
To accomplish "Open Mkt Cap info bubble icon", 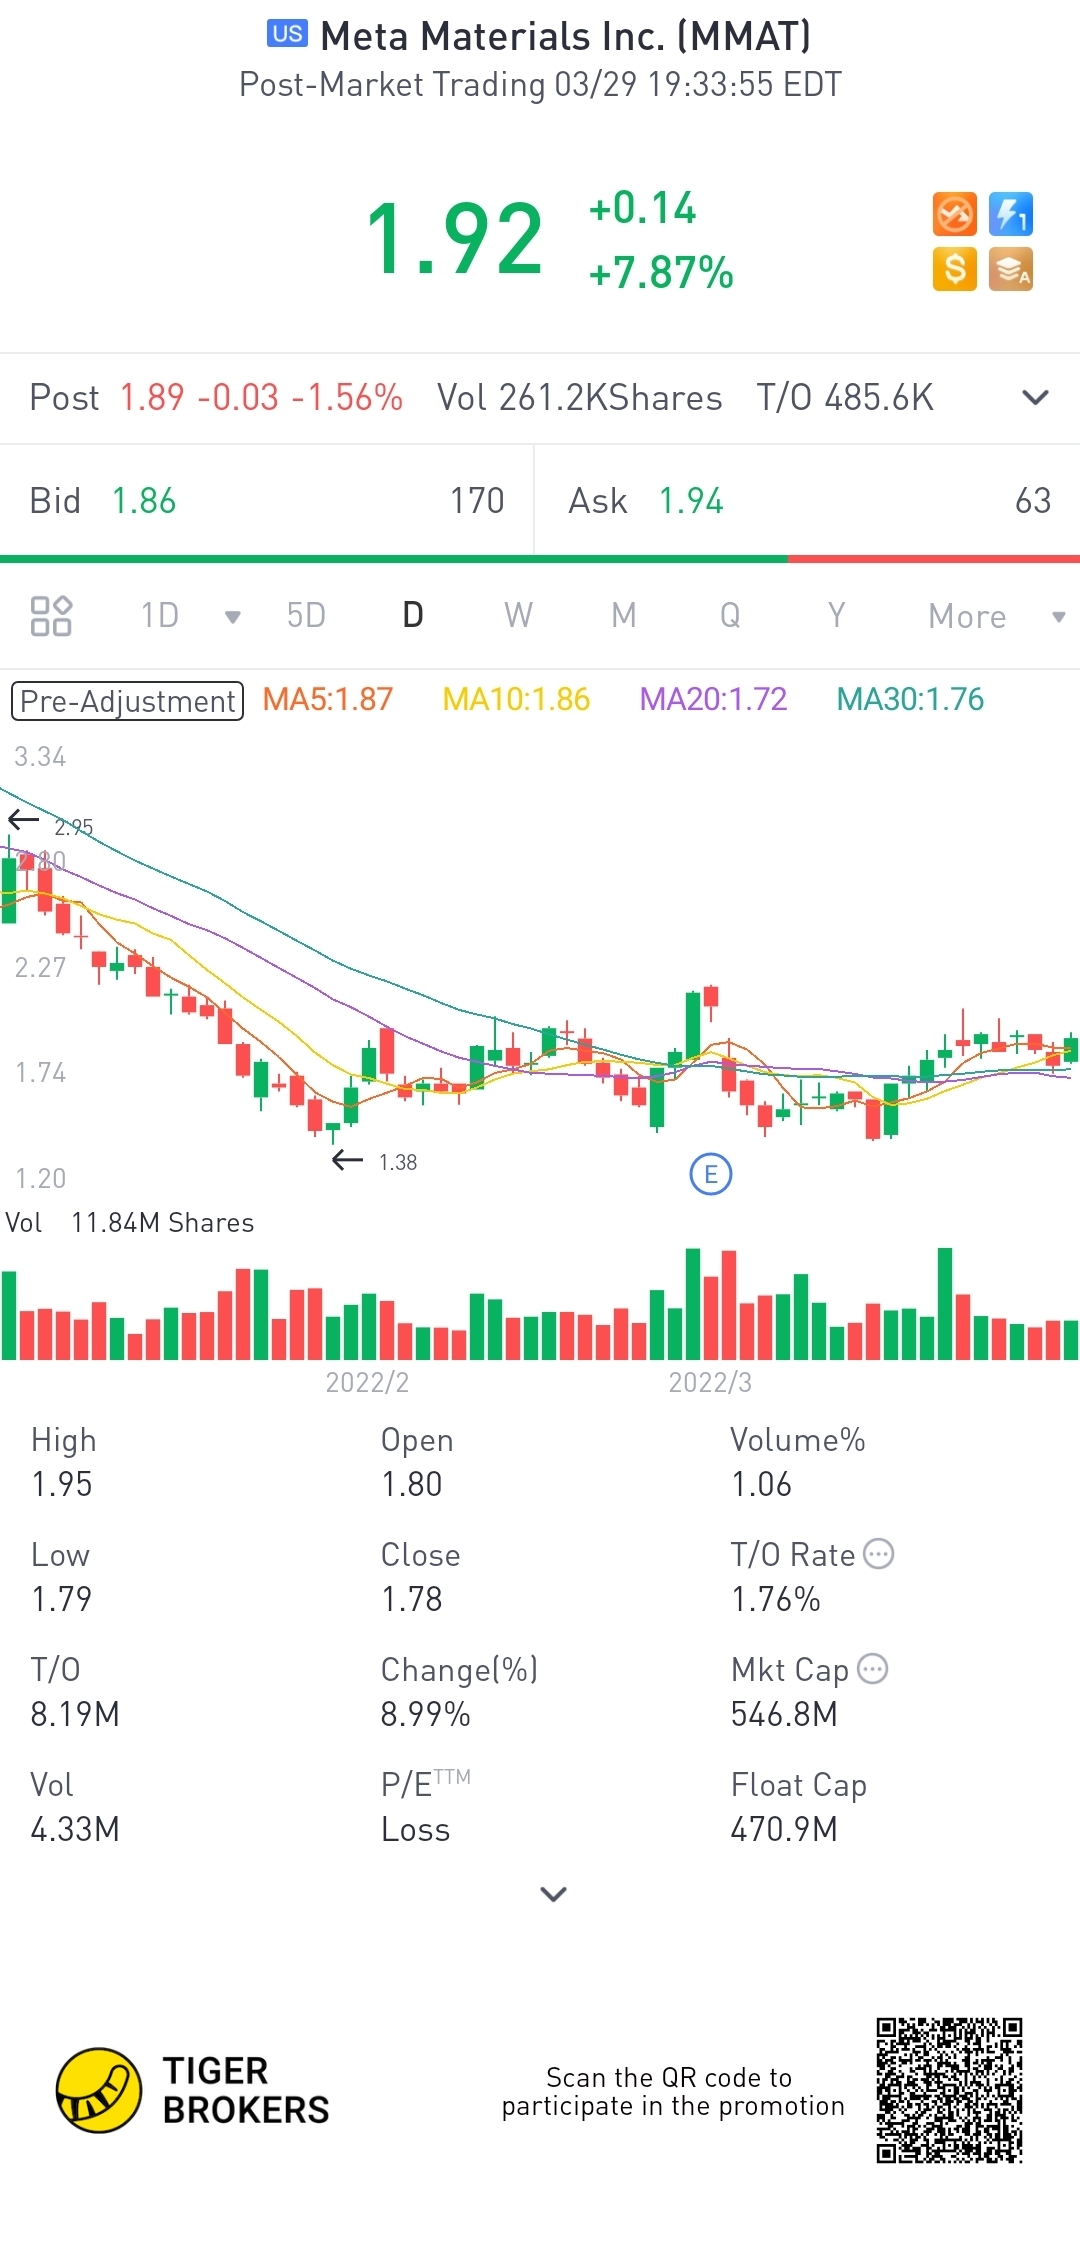I will click(873, 1669).
